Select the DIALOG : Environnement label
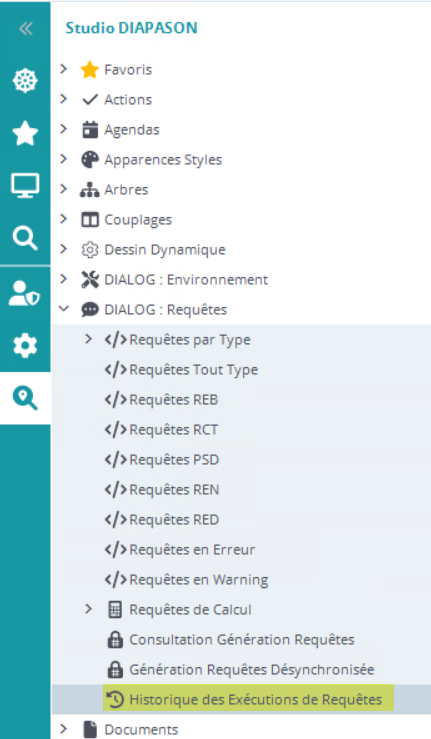This screenshot has width=431, height=739. 186,279
